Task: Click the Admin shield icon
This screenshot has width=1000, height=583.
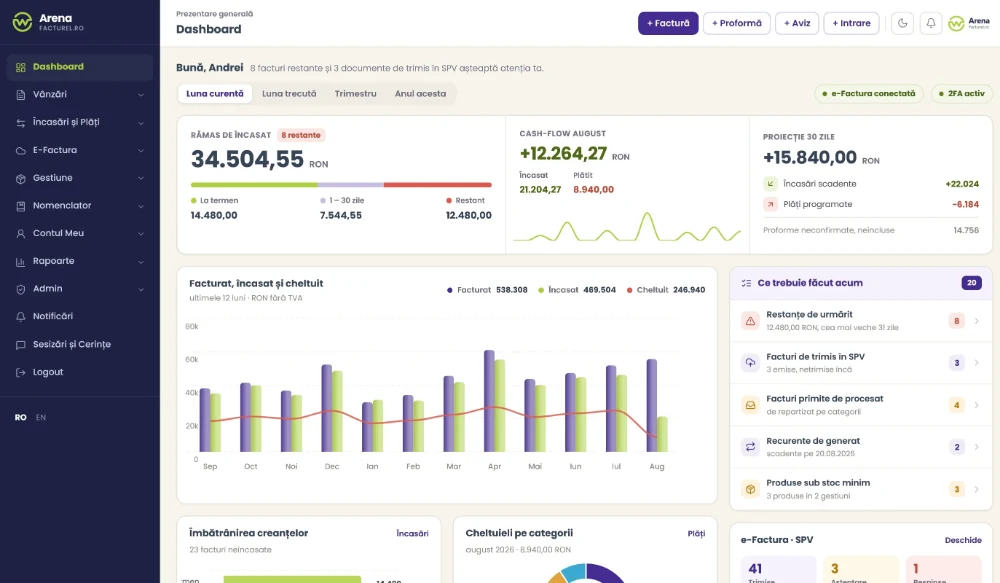Action: (x=20, y=289)
